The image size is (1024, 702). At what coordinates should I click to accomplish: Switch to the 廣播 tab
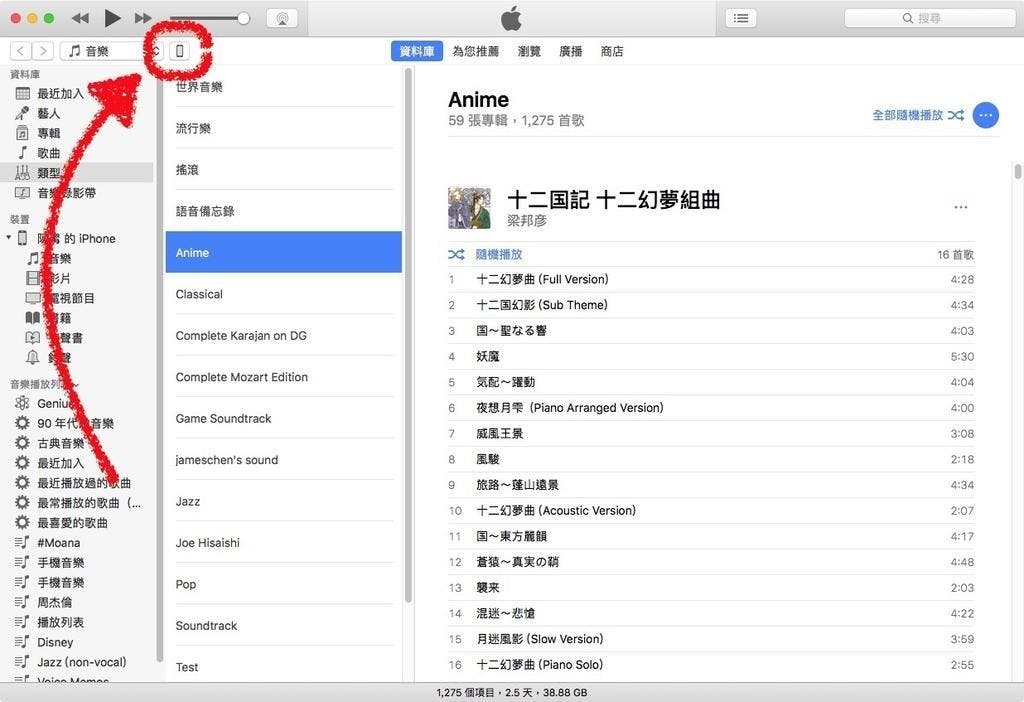click(x=570, y=51)
